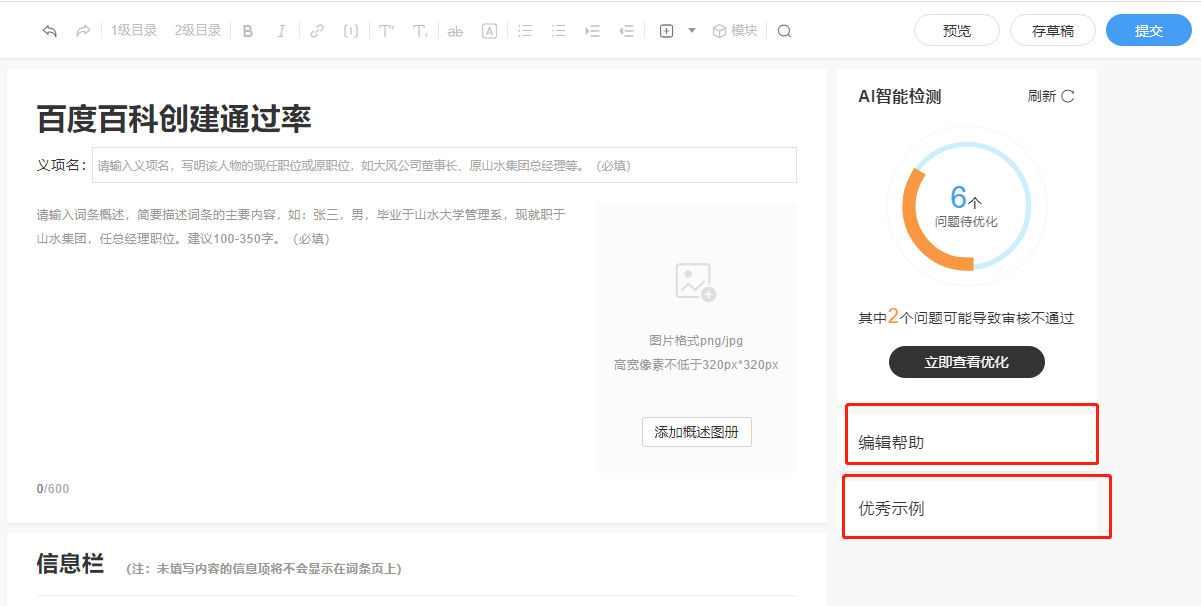The image size is (1201, 606).
Task: Click the boxed letter A icon
Action: click(489, 31)
